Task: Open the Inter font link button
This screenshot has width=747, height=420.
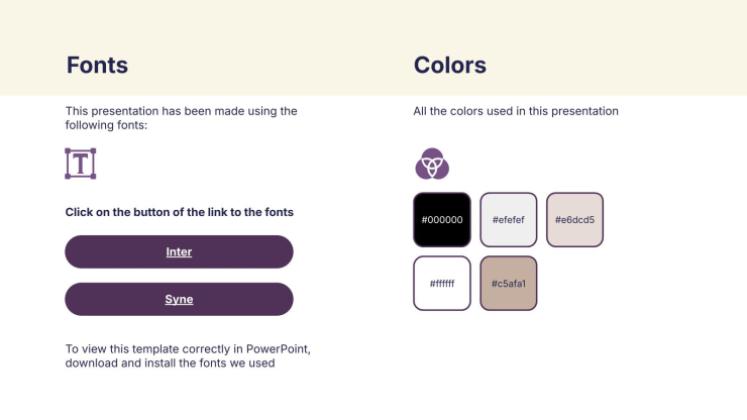Action: 179,251
